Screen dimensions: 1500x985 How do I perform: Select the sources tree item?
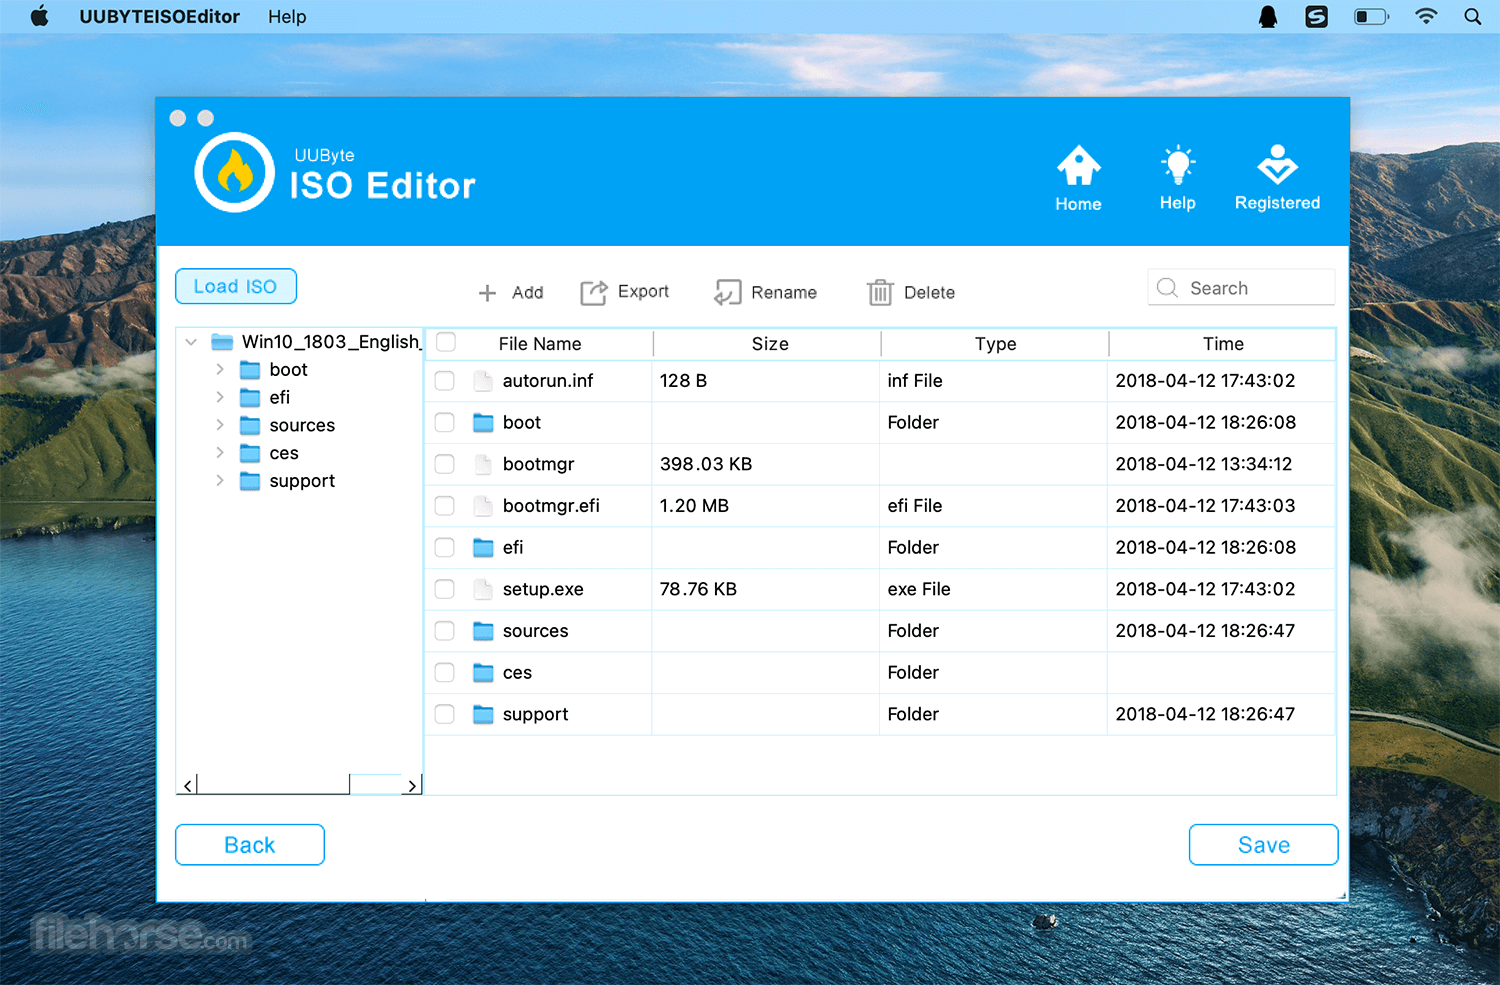click(302, 425)
